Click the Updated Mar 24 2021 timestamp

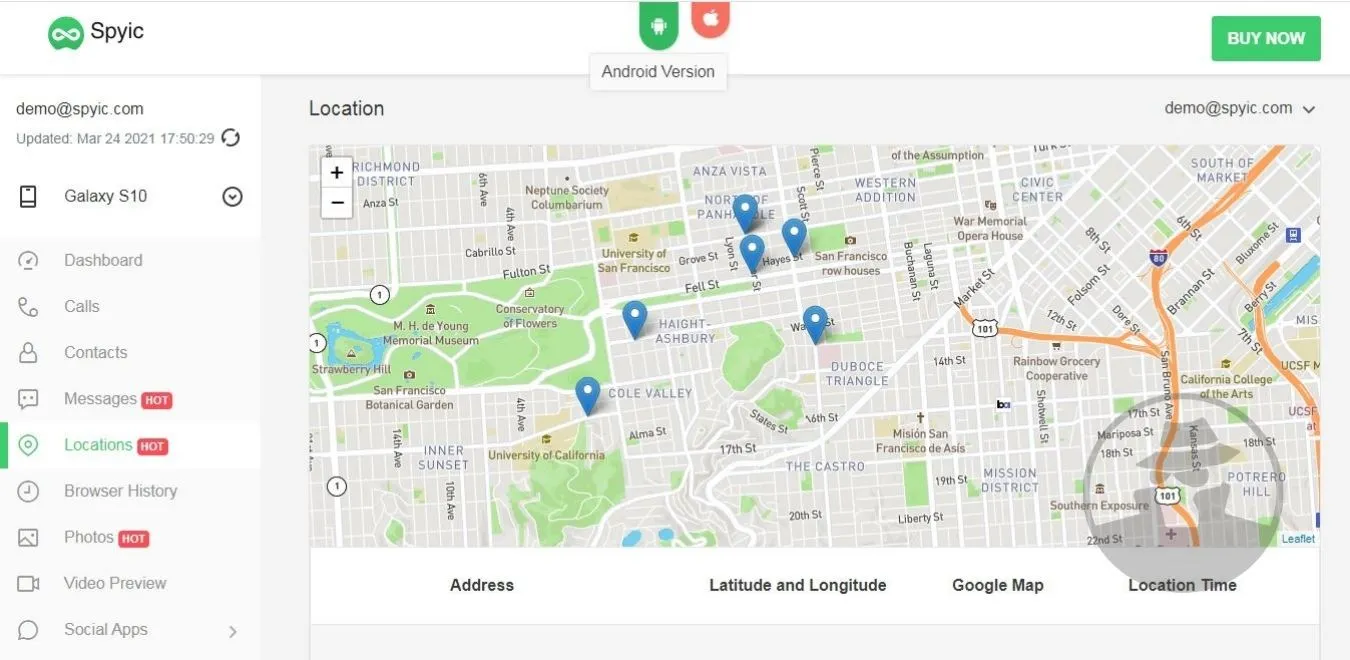tap(115, 139)
